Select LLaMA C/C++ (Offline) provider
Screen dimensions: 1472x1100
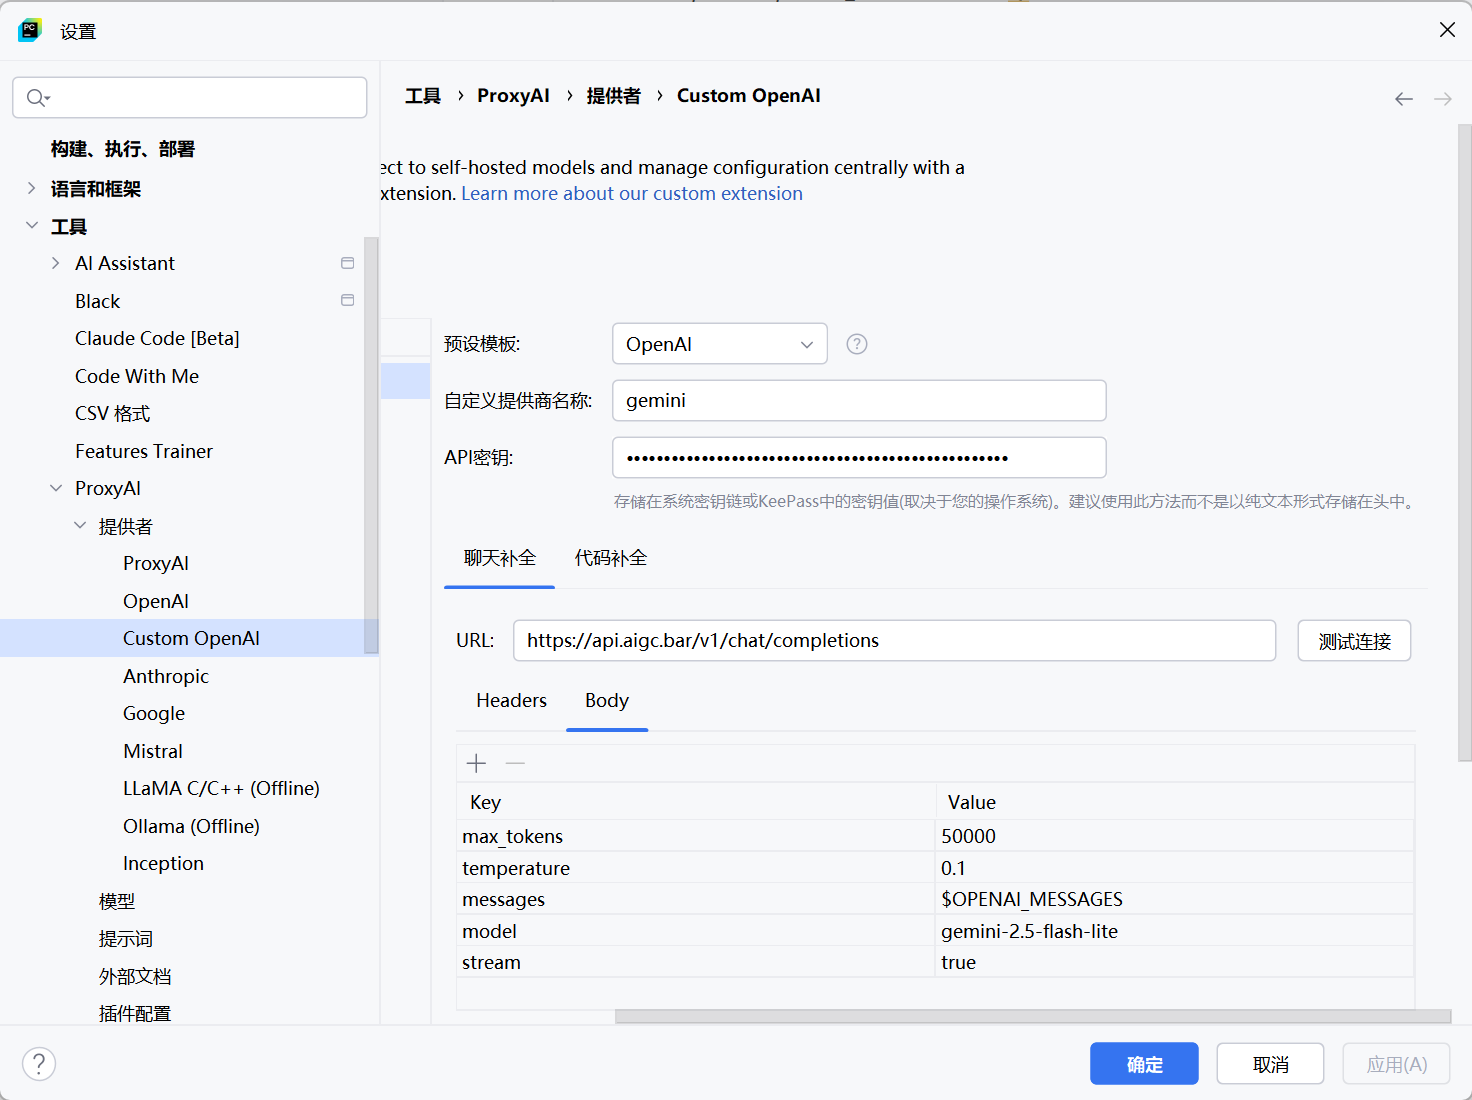pyautogui.click(x=221, y=788)
